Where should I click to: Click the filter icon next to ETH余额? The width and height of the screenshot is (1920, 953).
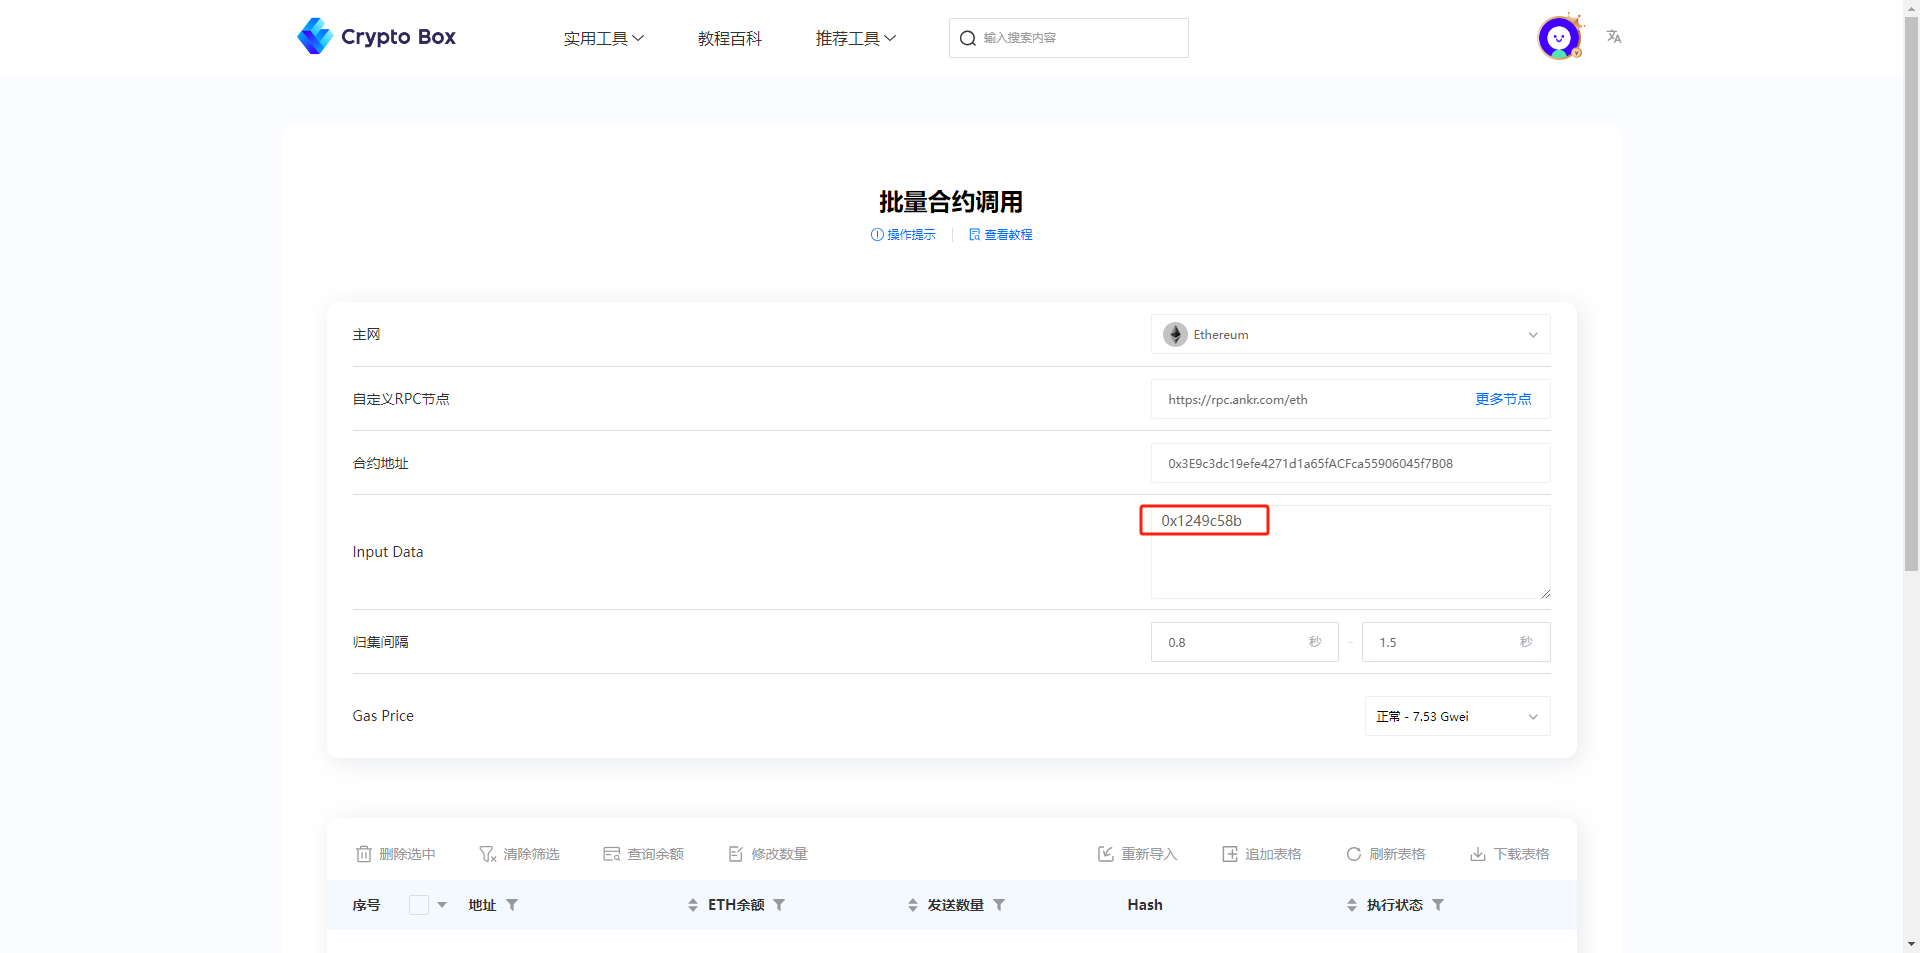(x=779, y=905)
